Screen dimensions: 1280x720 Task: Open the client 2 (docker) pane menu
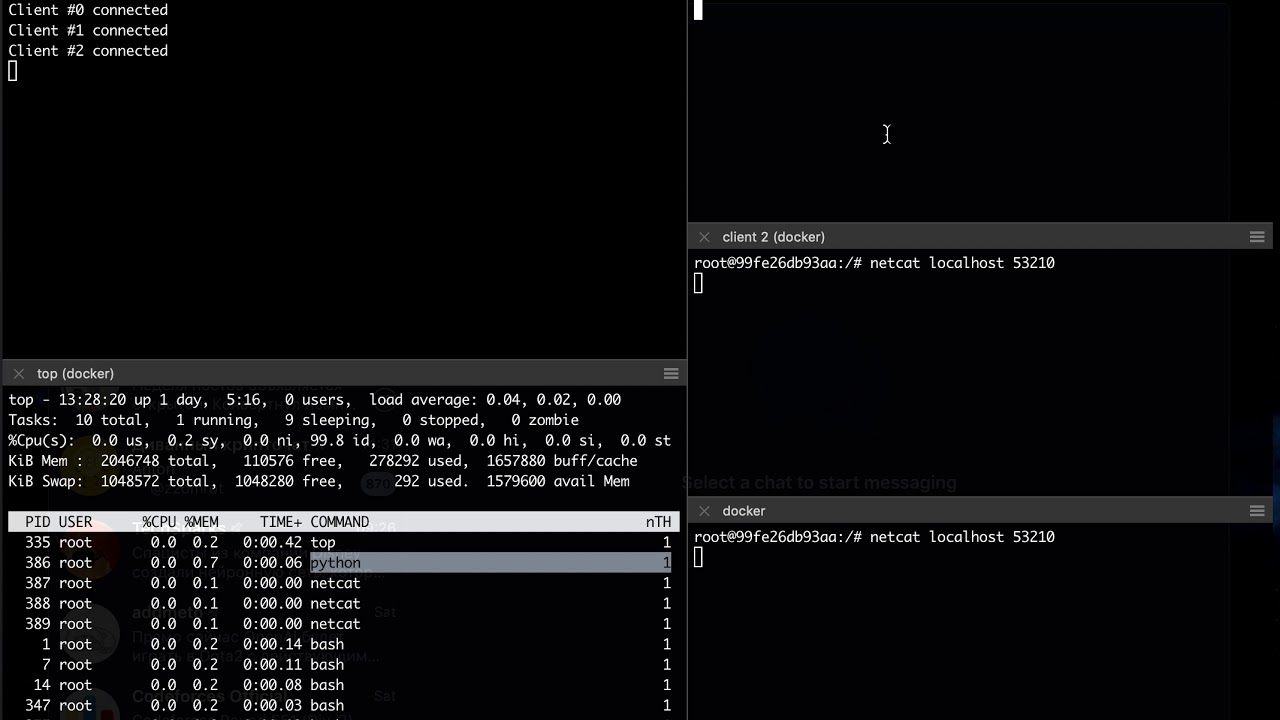click(1257, 237)
